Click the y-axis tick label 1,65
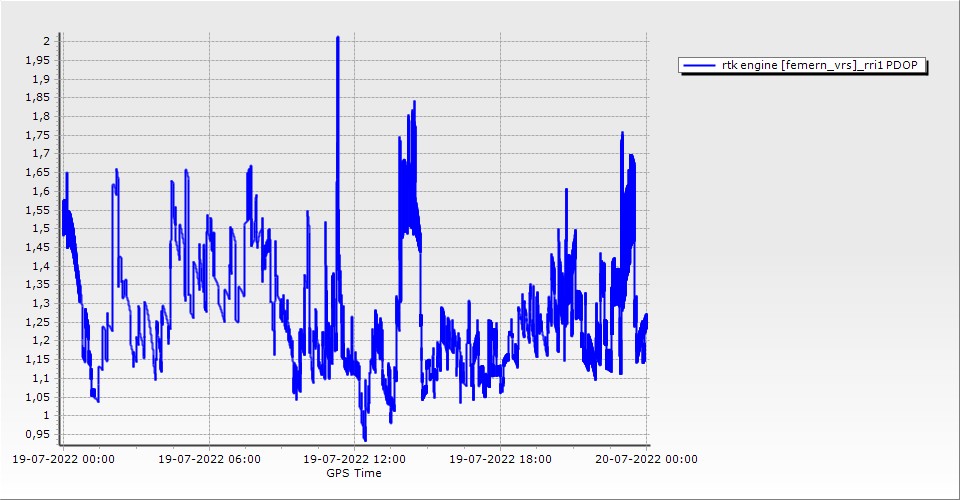 click(36, 172)
